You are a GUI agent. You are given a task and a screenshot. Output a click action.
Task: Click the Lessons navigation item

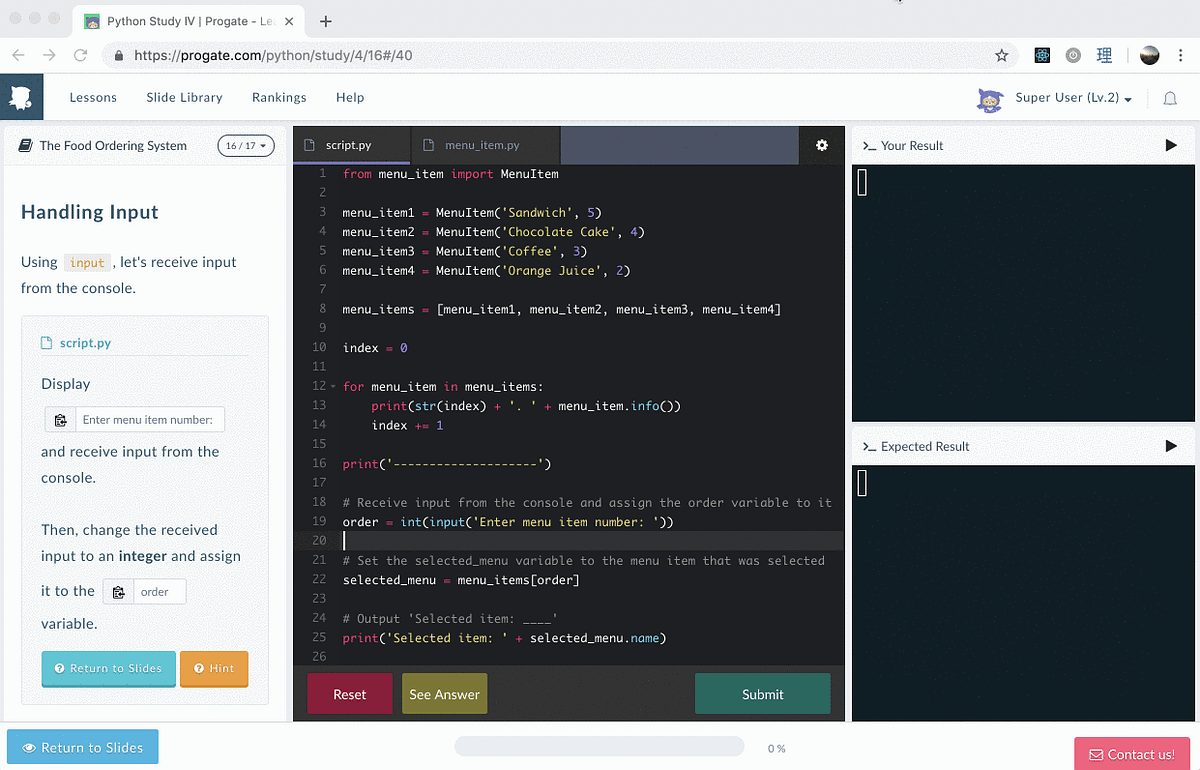click(93, 97)
